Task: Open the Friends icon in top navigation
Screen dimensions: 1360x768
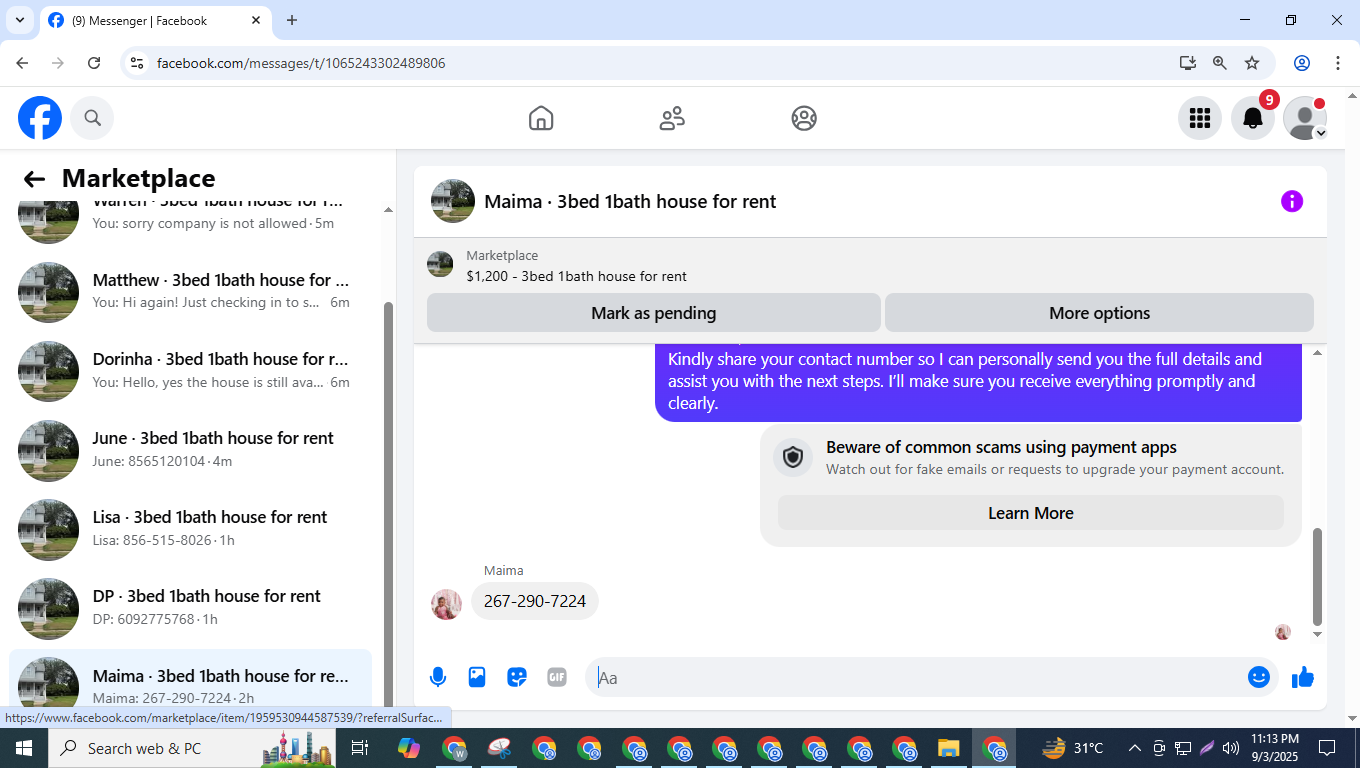Action: (x=672, y=118)
